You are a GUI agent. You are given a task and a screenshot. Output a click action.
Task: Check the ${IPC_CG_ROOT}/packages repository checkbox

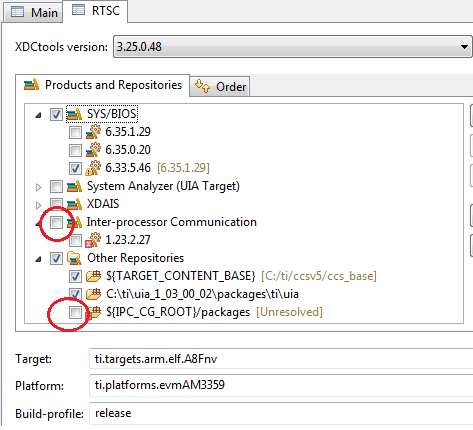click(x=75, y=312)
